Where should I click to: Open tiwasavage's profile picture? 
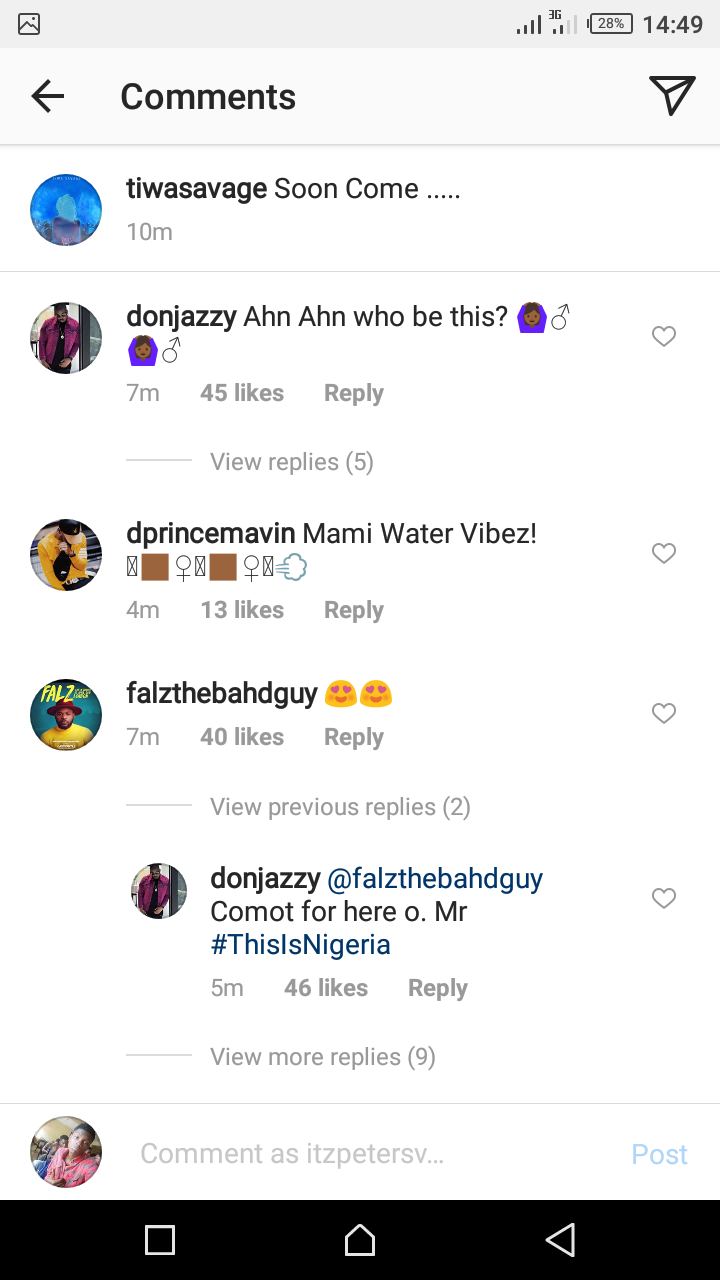66,210
